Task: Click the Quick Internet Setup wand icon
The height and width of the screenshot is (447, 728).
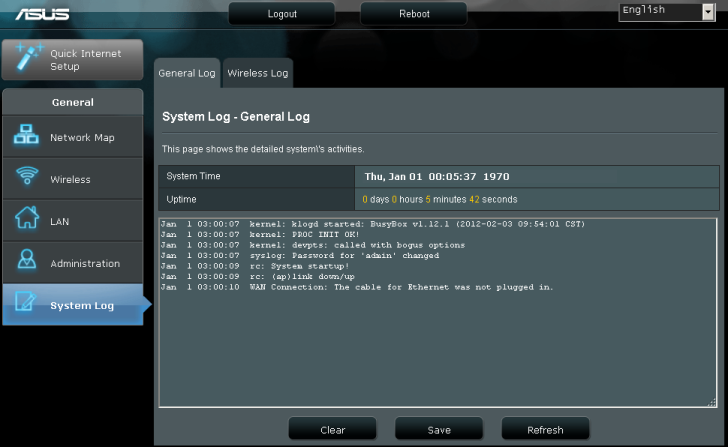Action: point(29,57)
